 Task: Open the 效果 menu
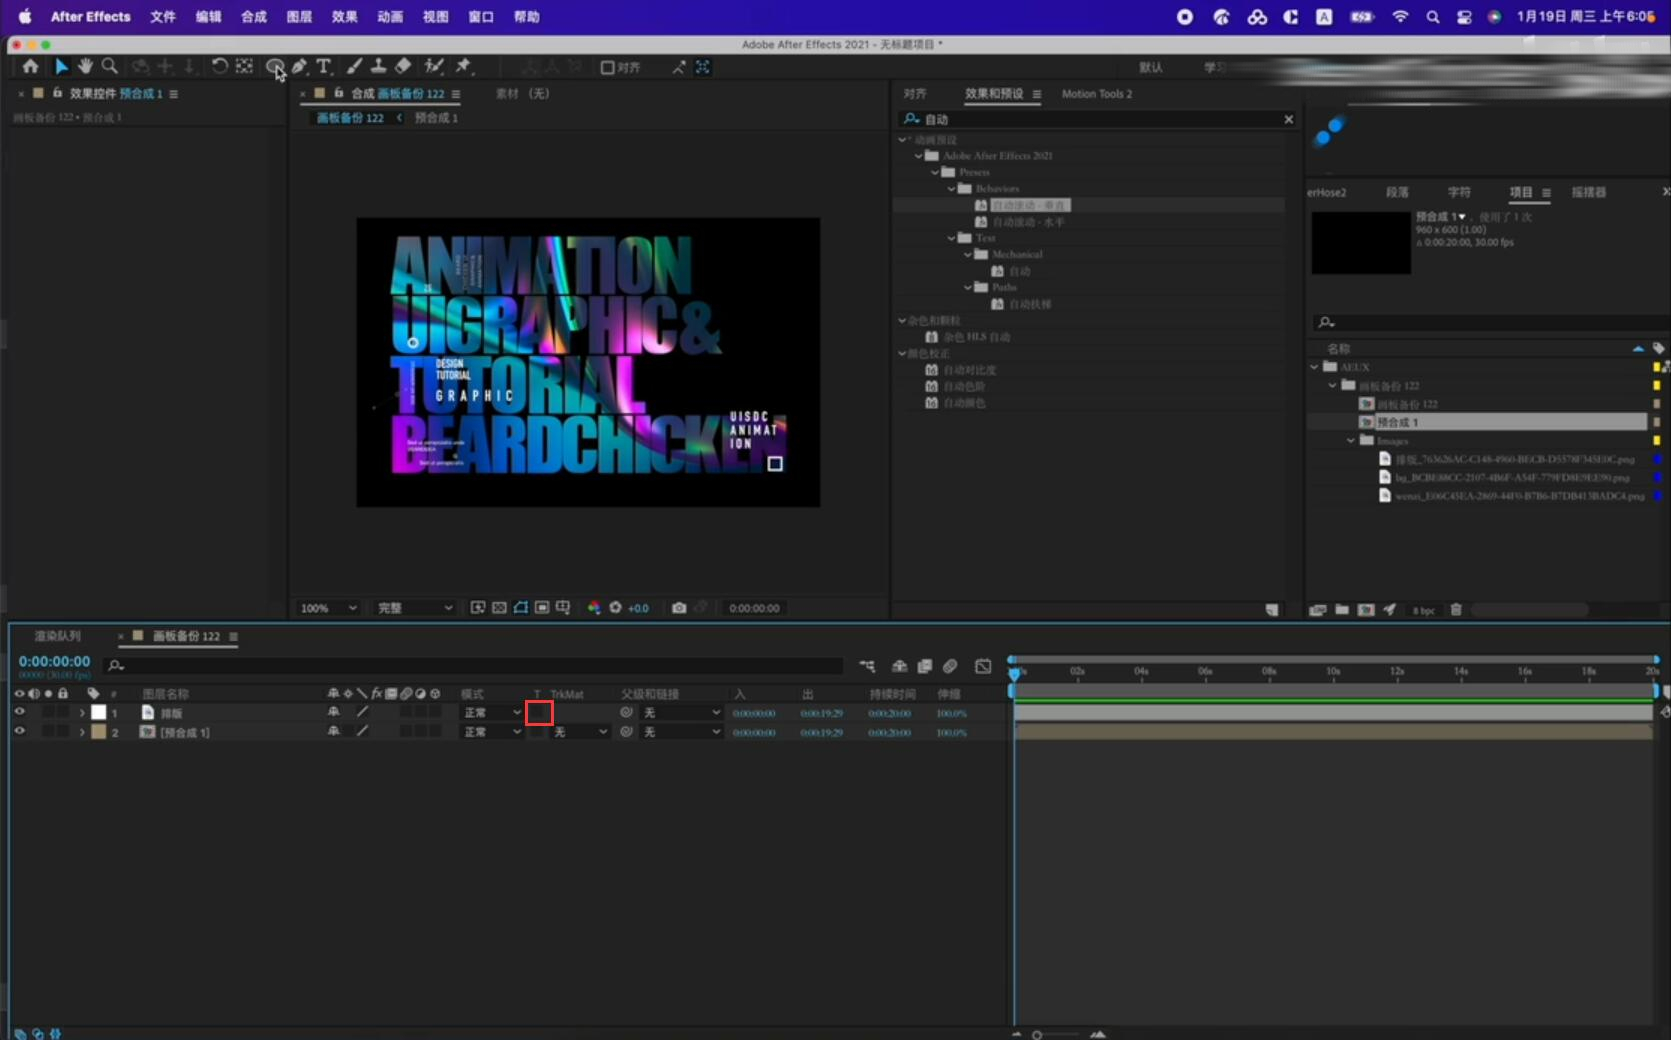345,17
